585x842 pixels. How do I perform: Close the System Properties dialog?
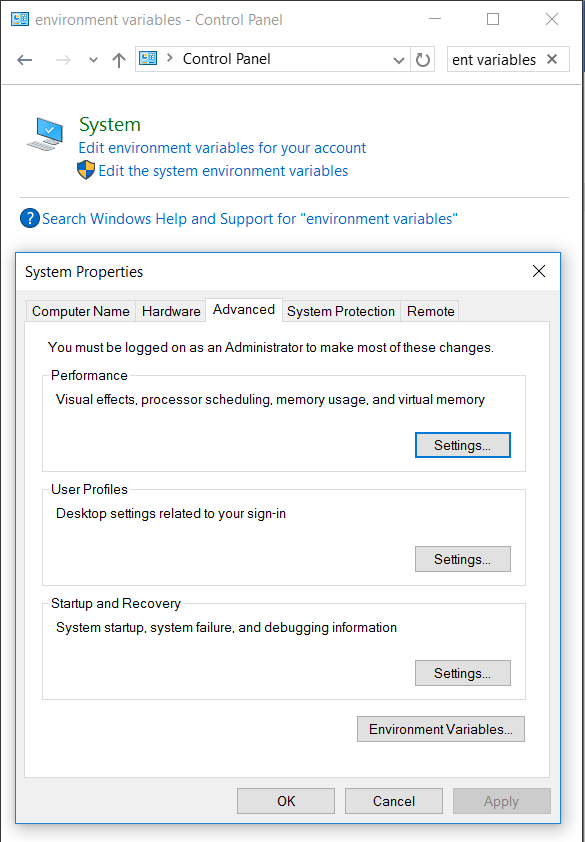539,271
